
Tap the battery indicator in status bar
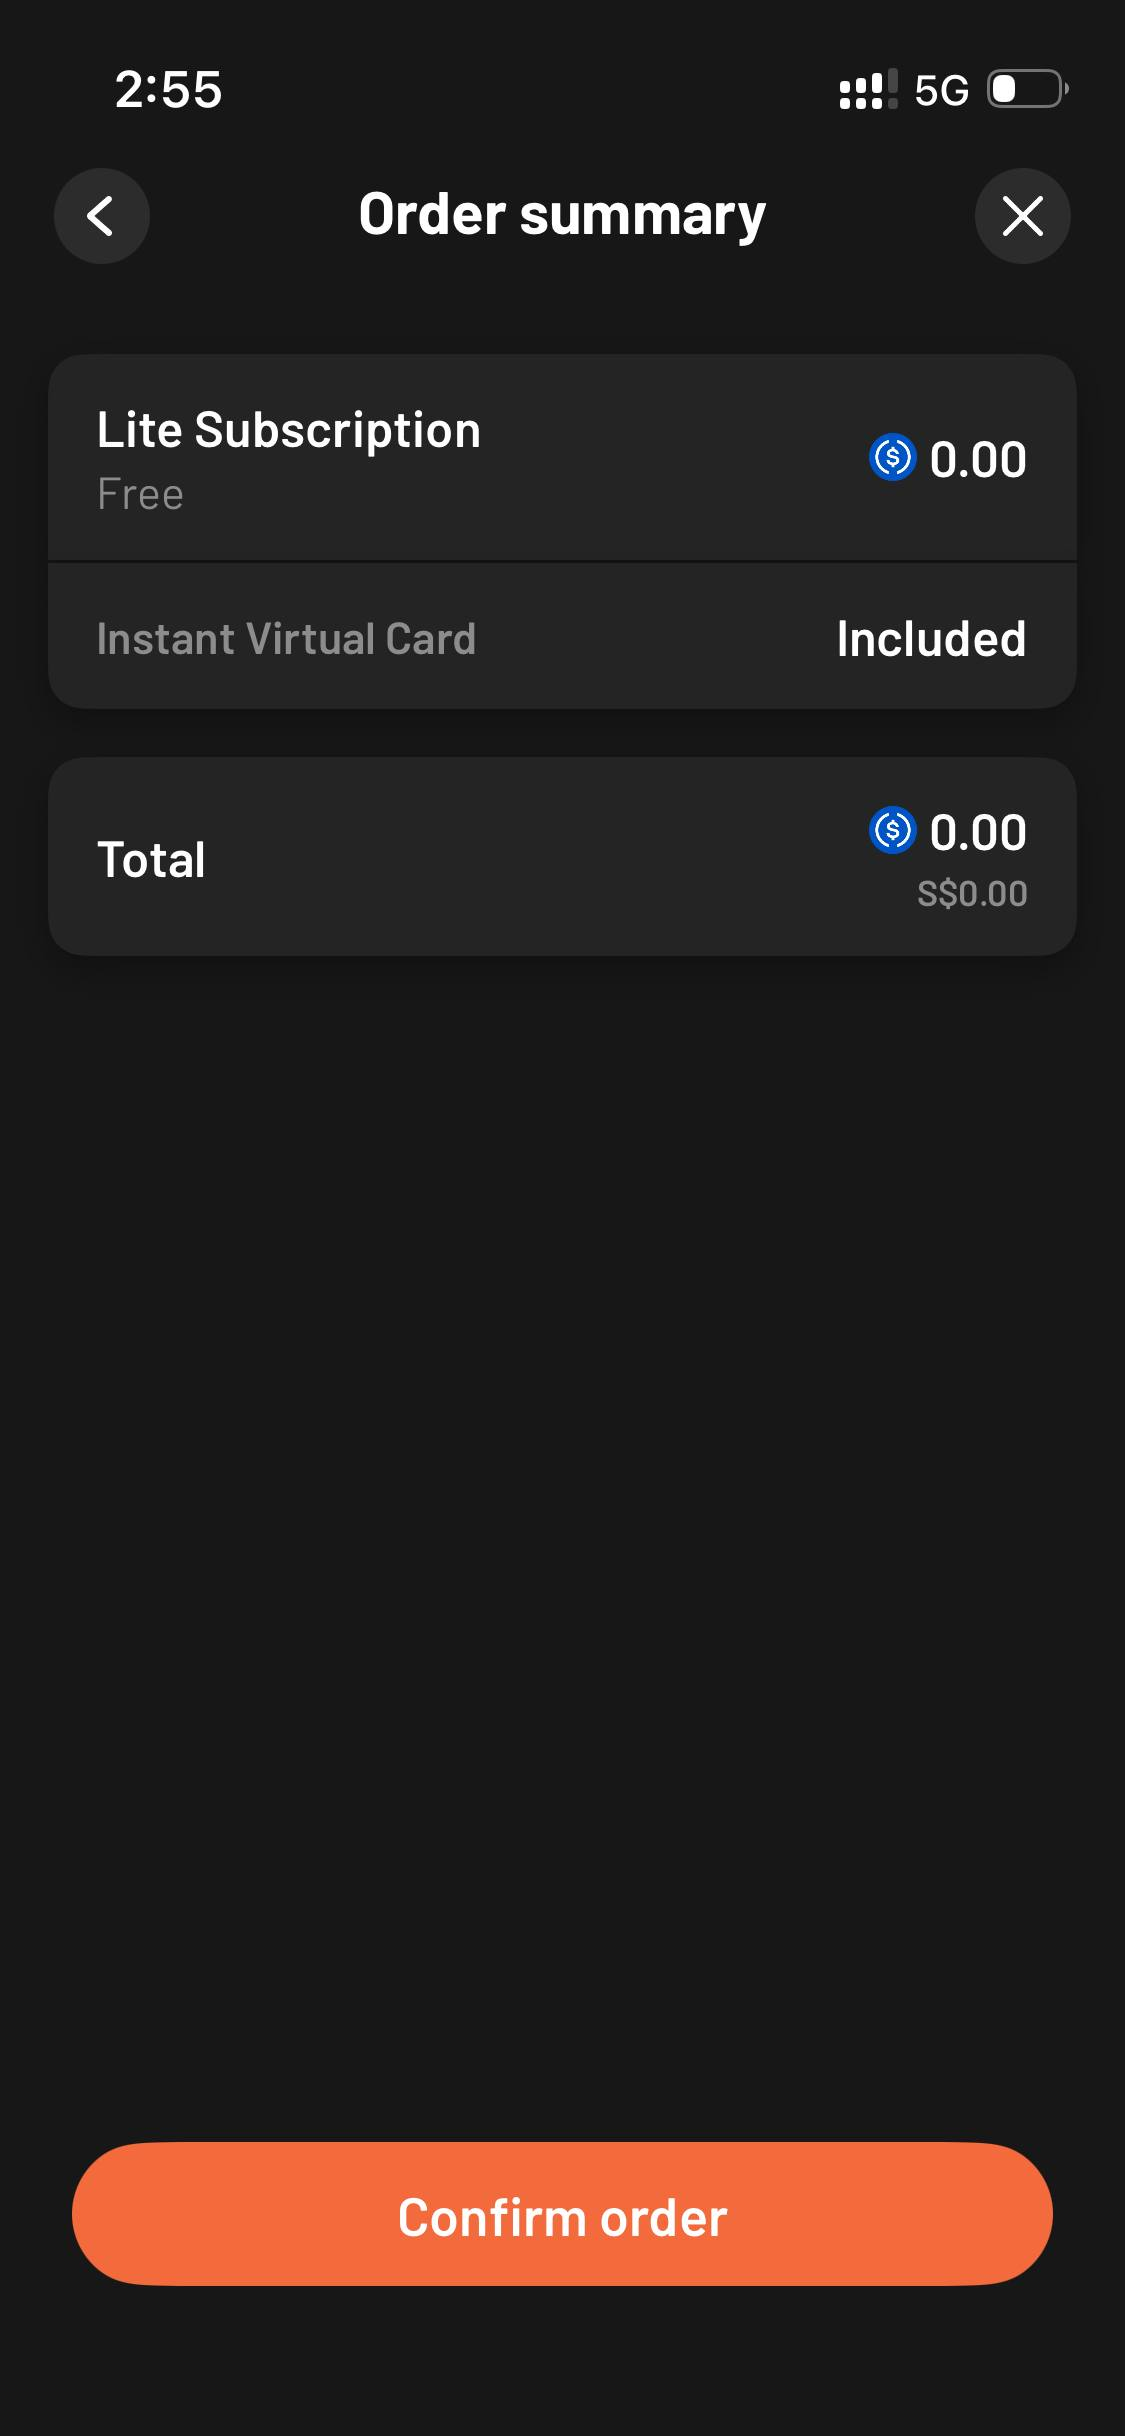coord(1026,90)
